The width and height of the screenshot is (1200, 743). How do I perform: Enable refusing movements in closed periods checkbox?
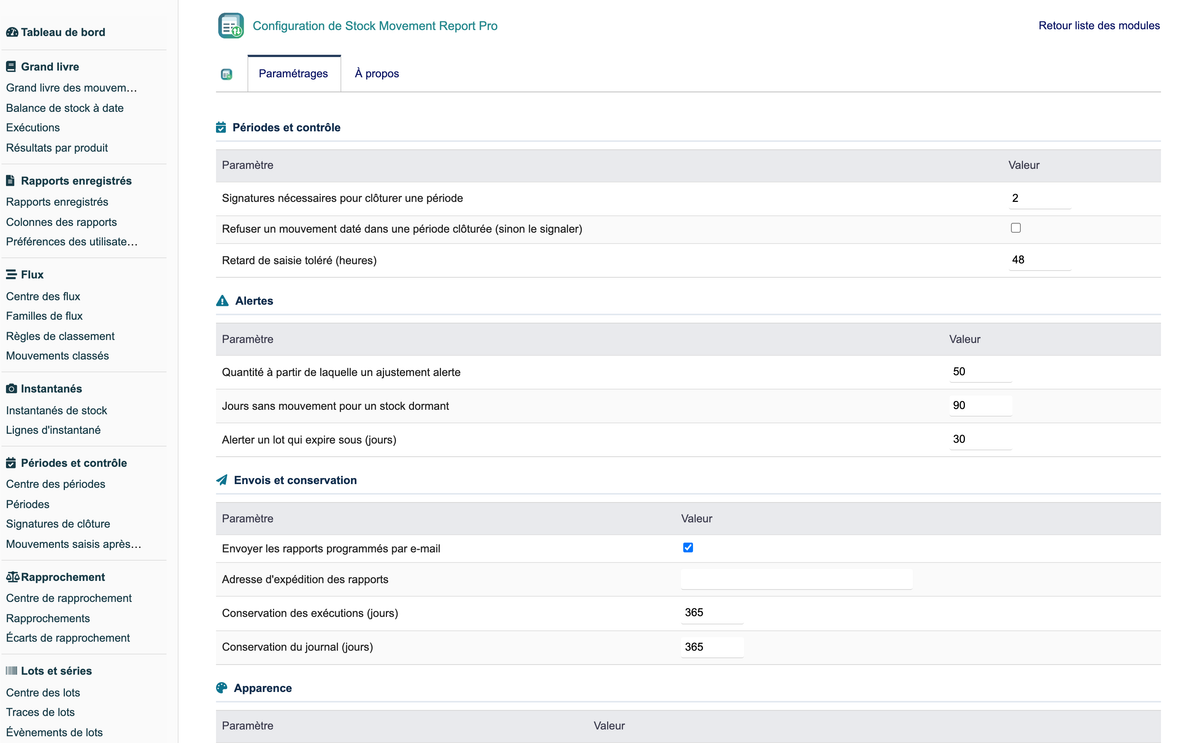point(1016,228)
